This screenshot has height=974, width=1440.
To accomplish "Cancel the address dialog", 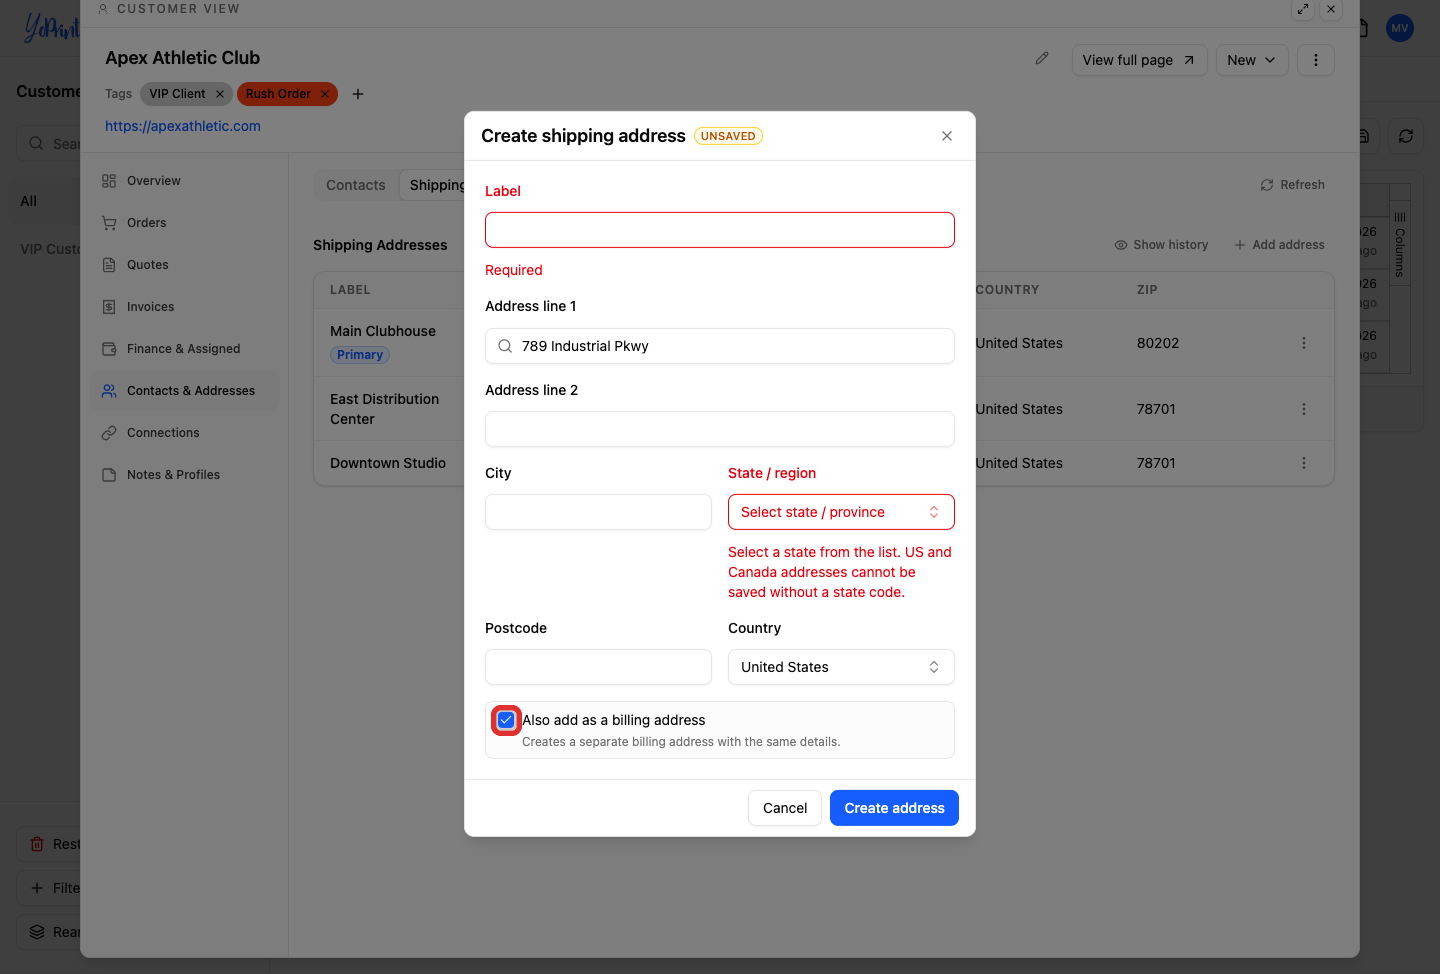I will click(785, 808).
